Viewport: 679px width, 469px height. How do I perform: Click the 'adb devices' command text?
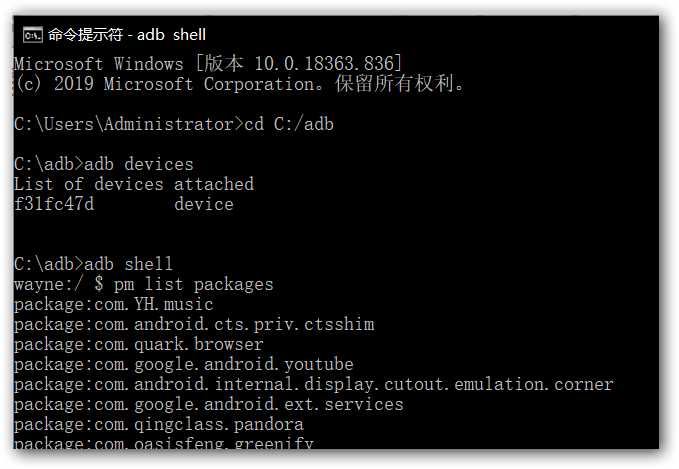(139, 165)
